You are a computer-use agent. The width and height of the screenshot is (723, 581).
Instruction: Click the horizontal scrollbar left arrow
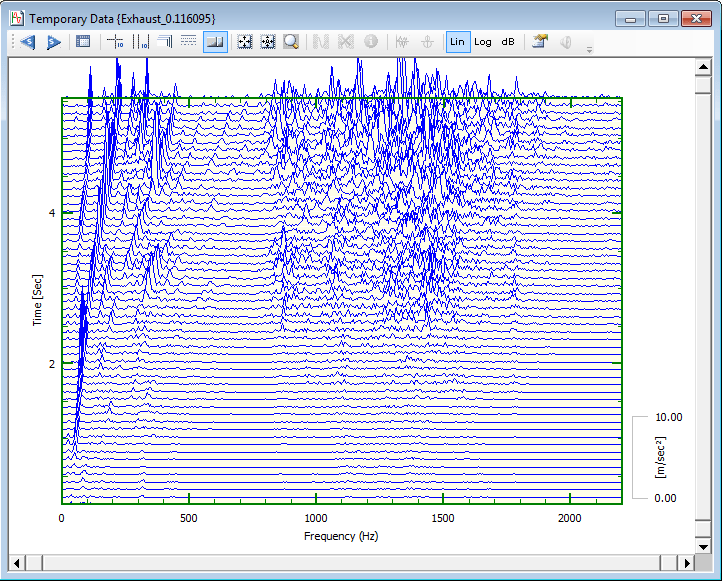click(x=17, y=561)
